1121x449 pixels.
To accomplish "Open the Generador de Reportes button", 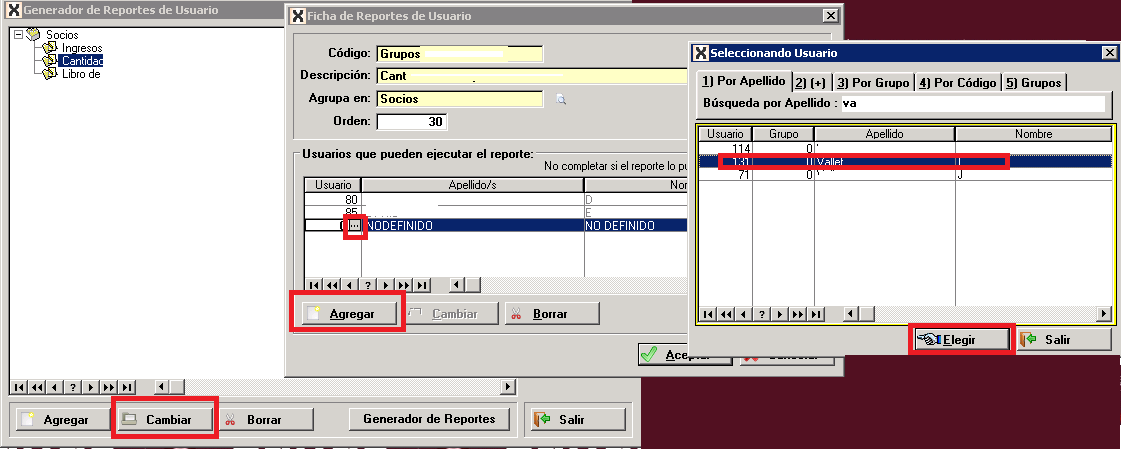I will (429, 419).
